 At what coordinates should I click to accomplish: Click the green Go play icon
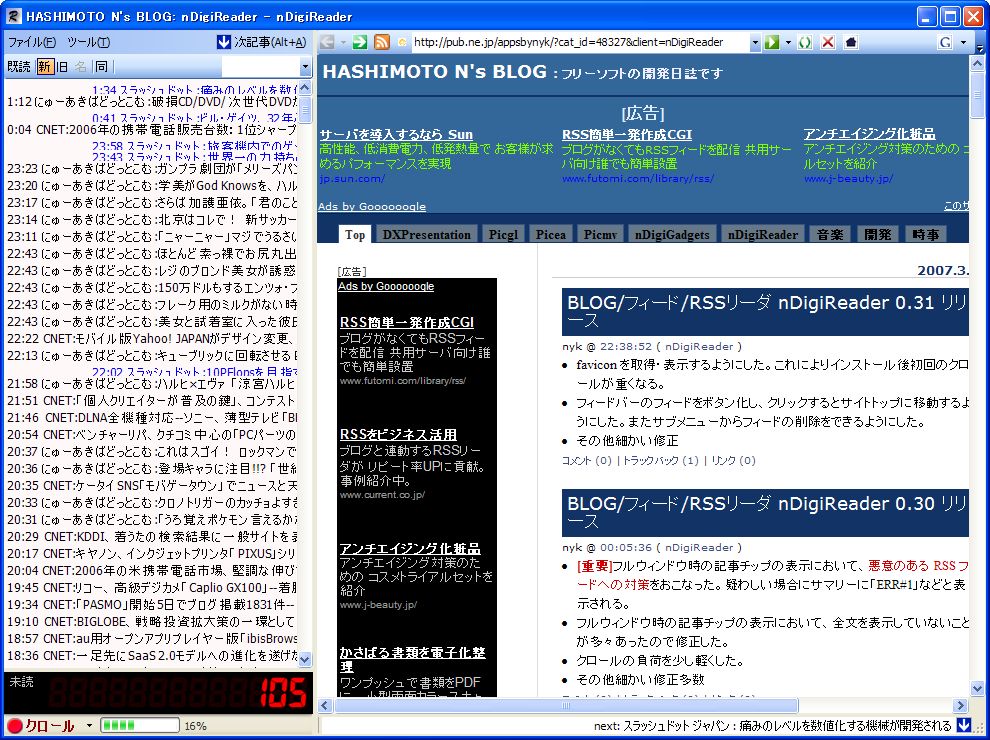772,42
